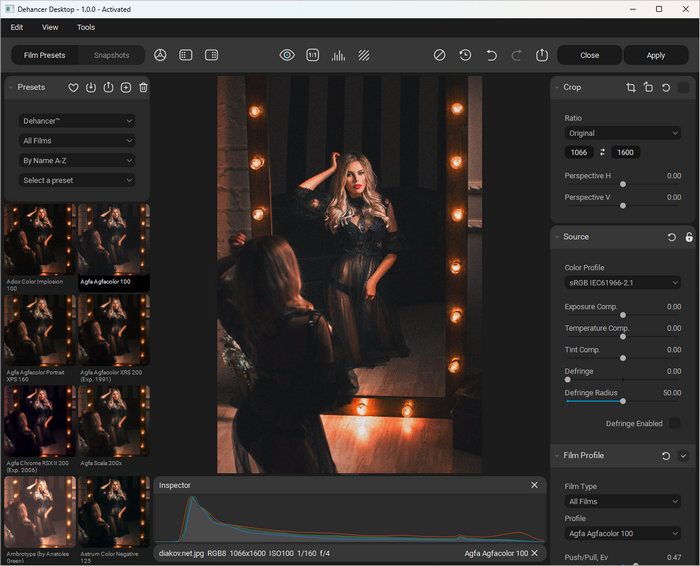Toggle the Defringe Enabled checkbox

click(674, 424)
